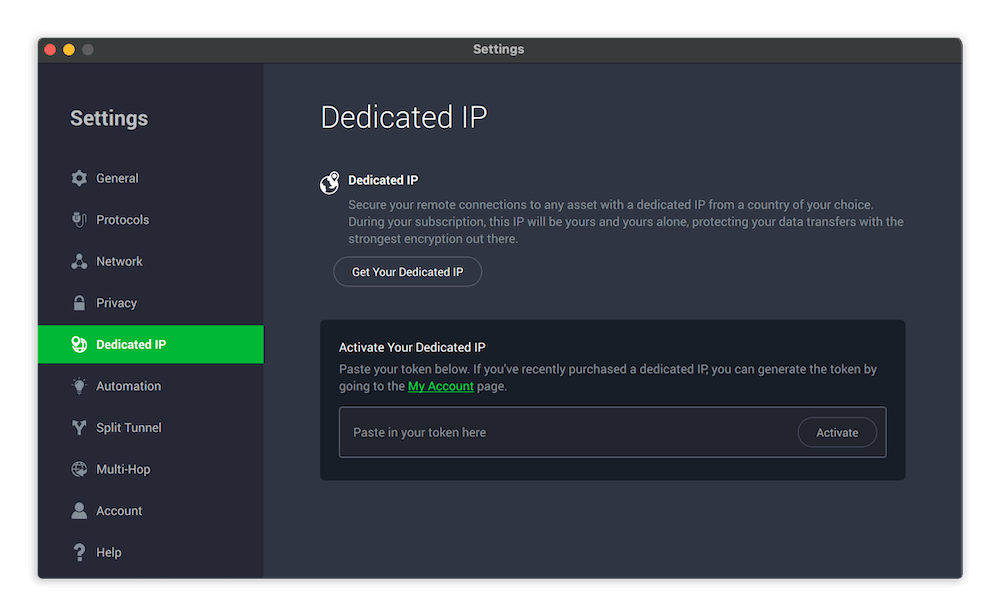Viewport: 1000px width, 616px height.
Task: Open the Multi-Hop section label
Action: (123, 469)
